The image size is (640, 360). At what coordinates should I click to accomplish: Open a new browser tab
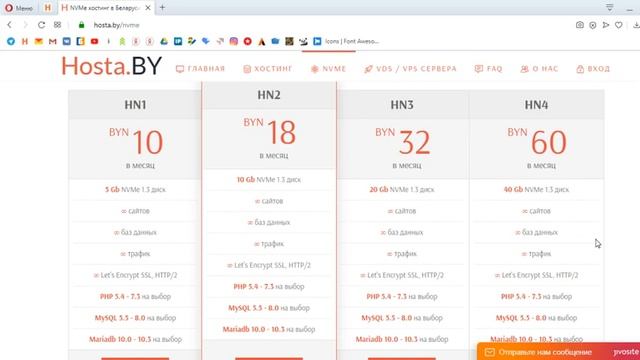pyautogui.click(x=162, y=7)
